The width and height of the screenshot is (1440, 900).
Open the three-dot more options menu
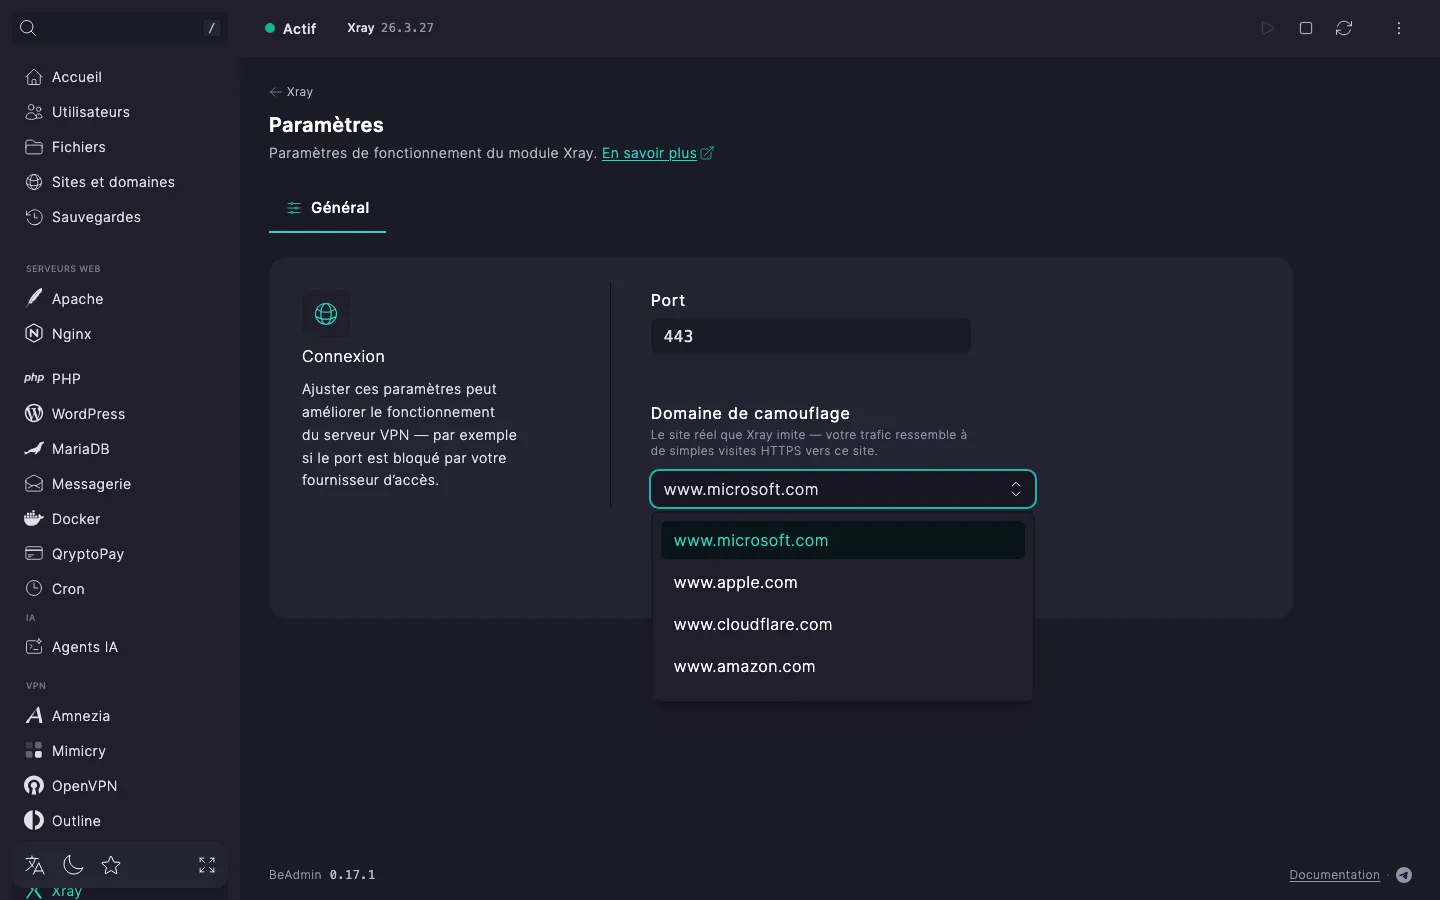1399,28
